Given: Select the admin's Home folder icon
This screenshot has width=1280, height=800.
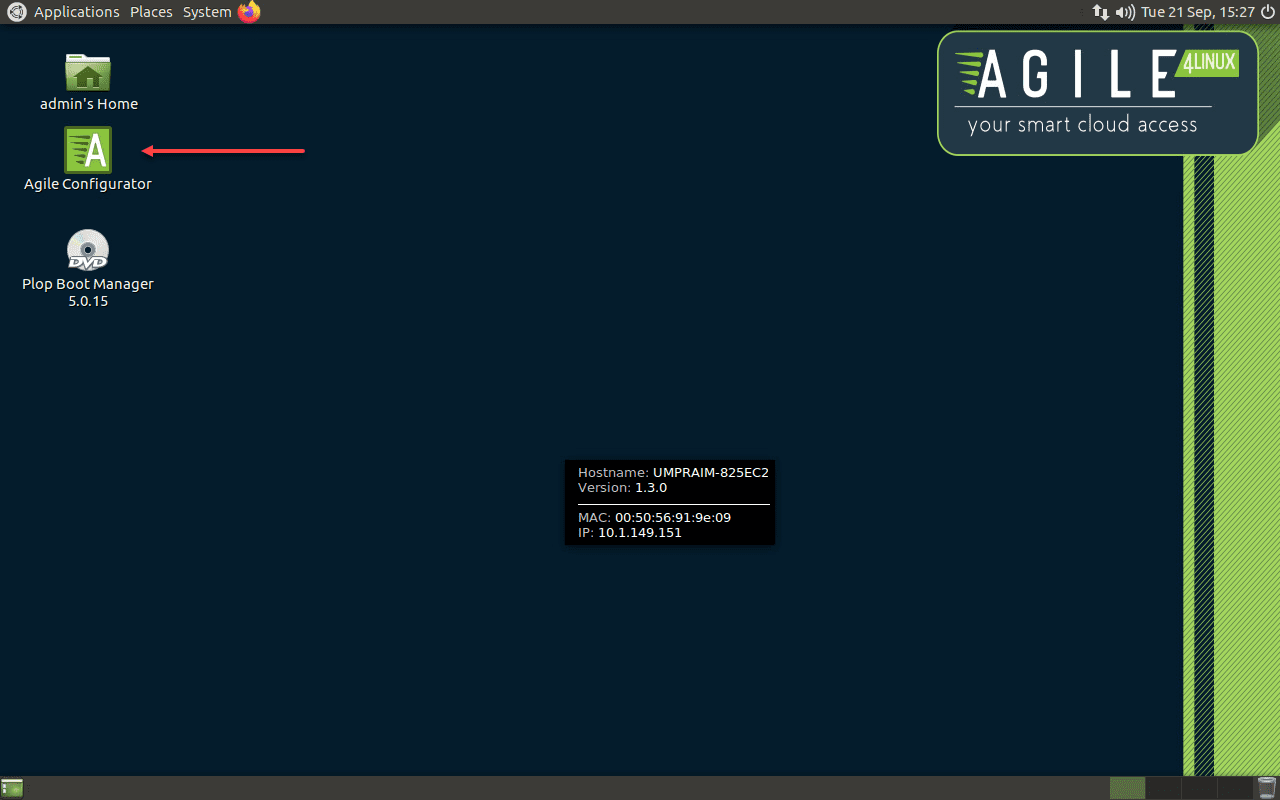Looking at the screenshot, I should (x=88, y=71).
